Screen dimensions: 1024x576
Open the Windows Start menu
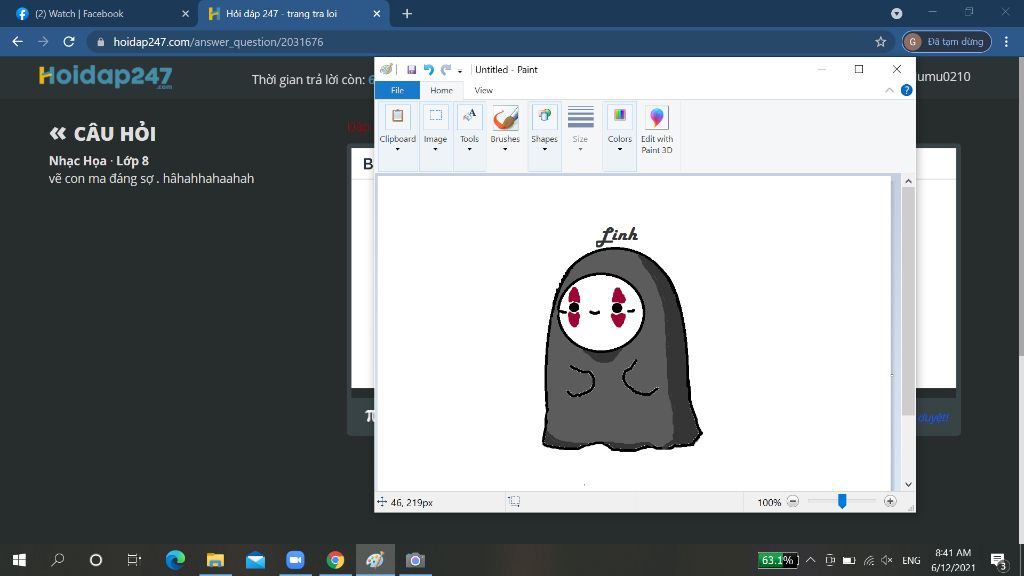pos(19,560)
